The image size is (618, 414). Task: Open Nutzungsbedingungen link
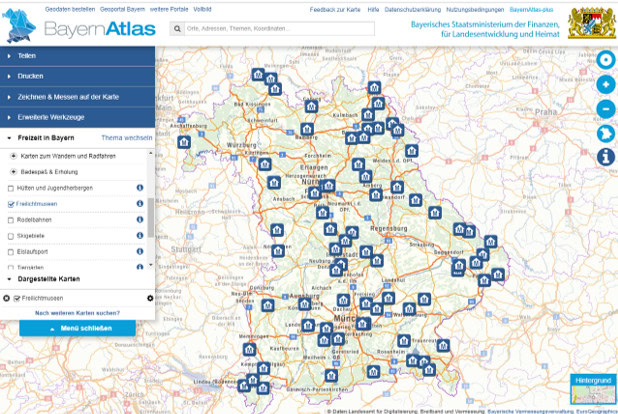(475, 9)
